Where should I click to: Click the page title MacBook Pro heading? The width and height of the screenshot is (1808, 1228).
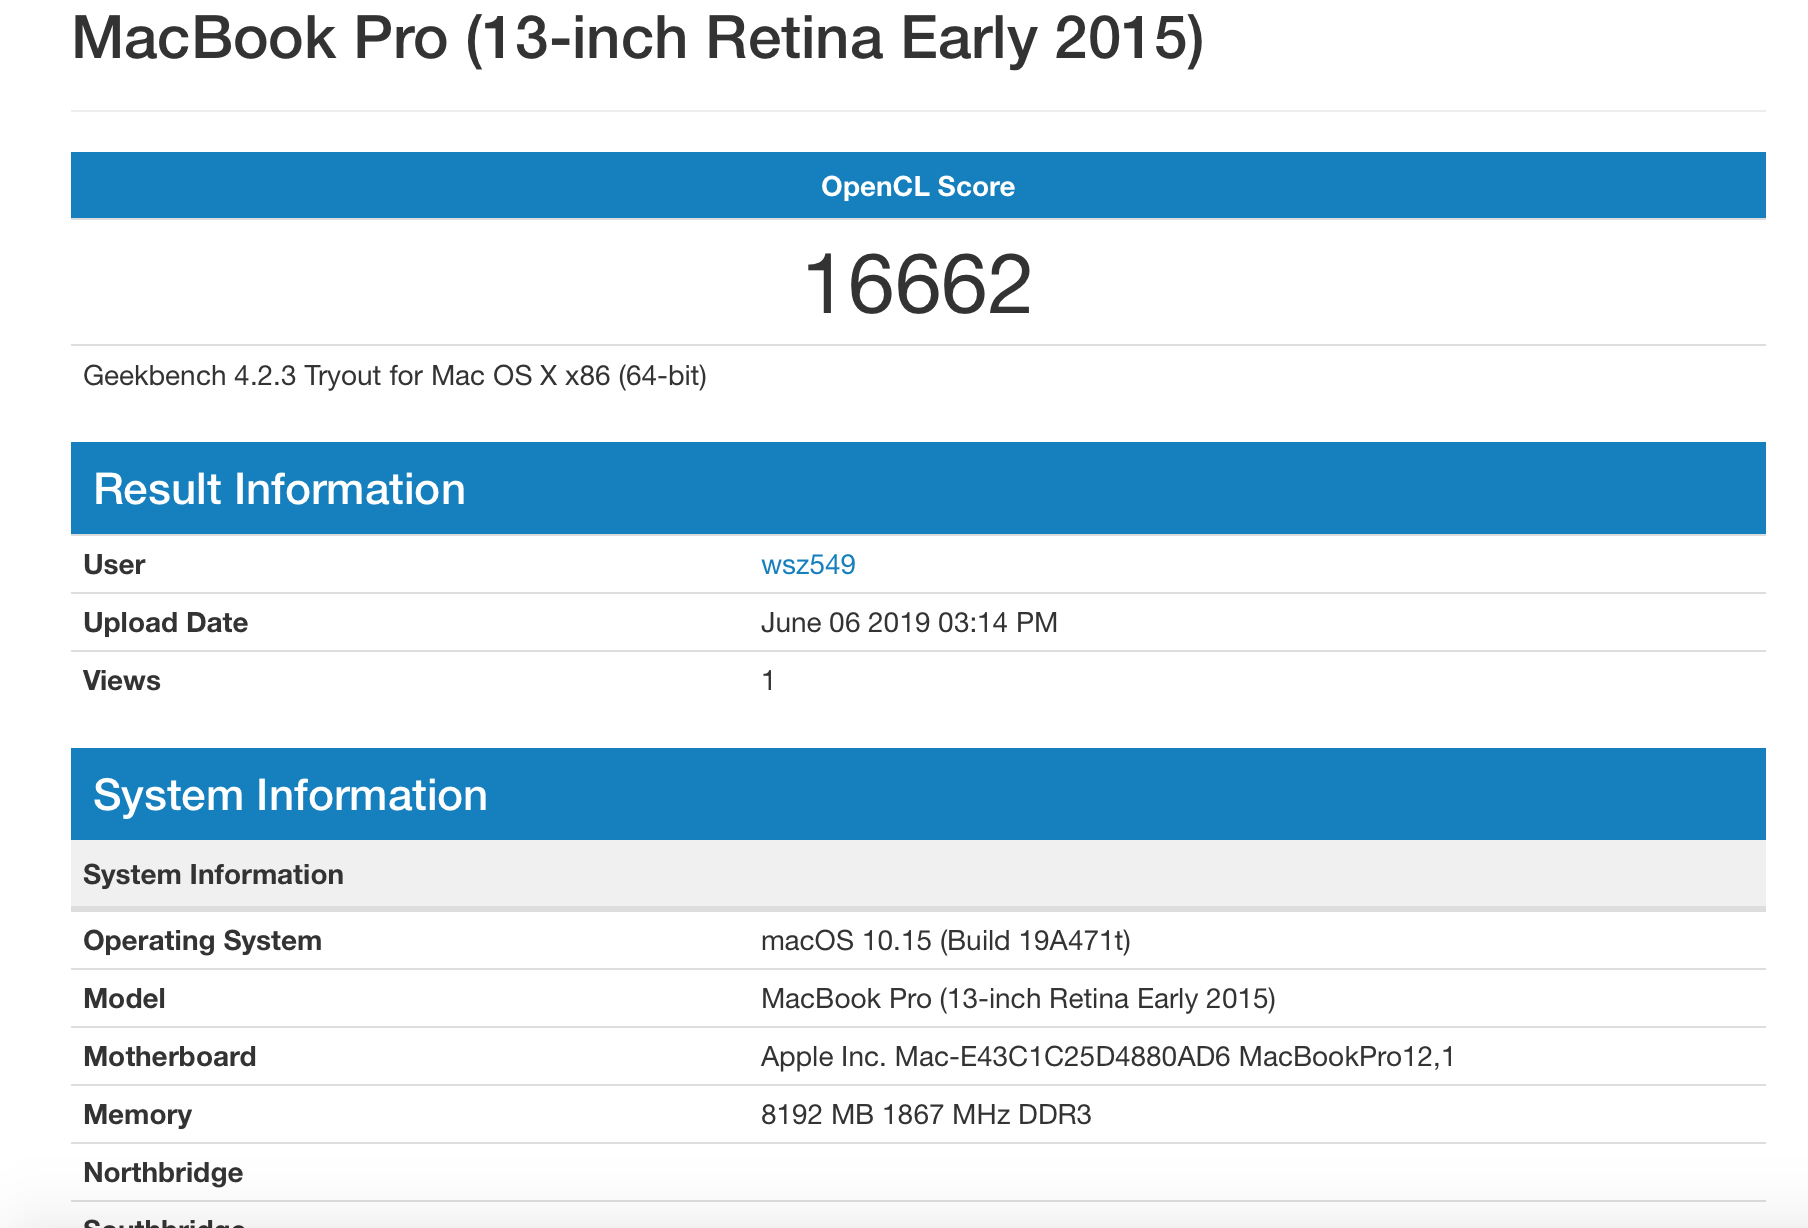click(x=638, y=39)
